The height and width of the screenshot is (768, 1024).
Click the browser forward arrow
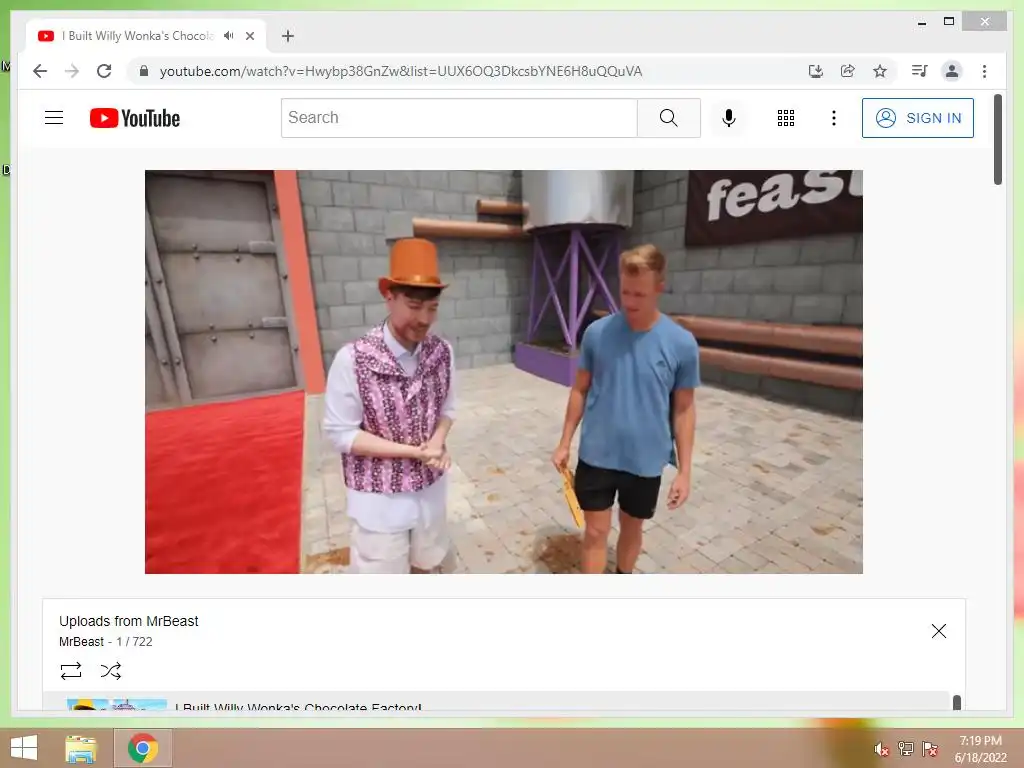(x=72, y=71)
